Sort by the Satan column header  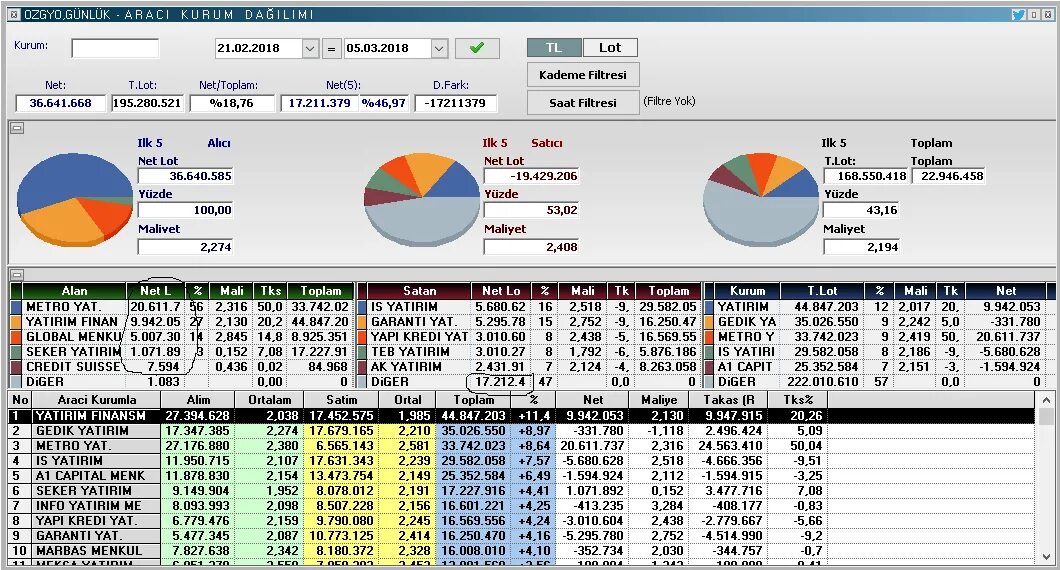click(x=419, y=291)
